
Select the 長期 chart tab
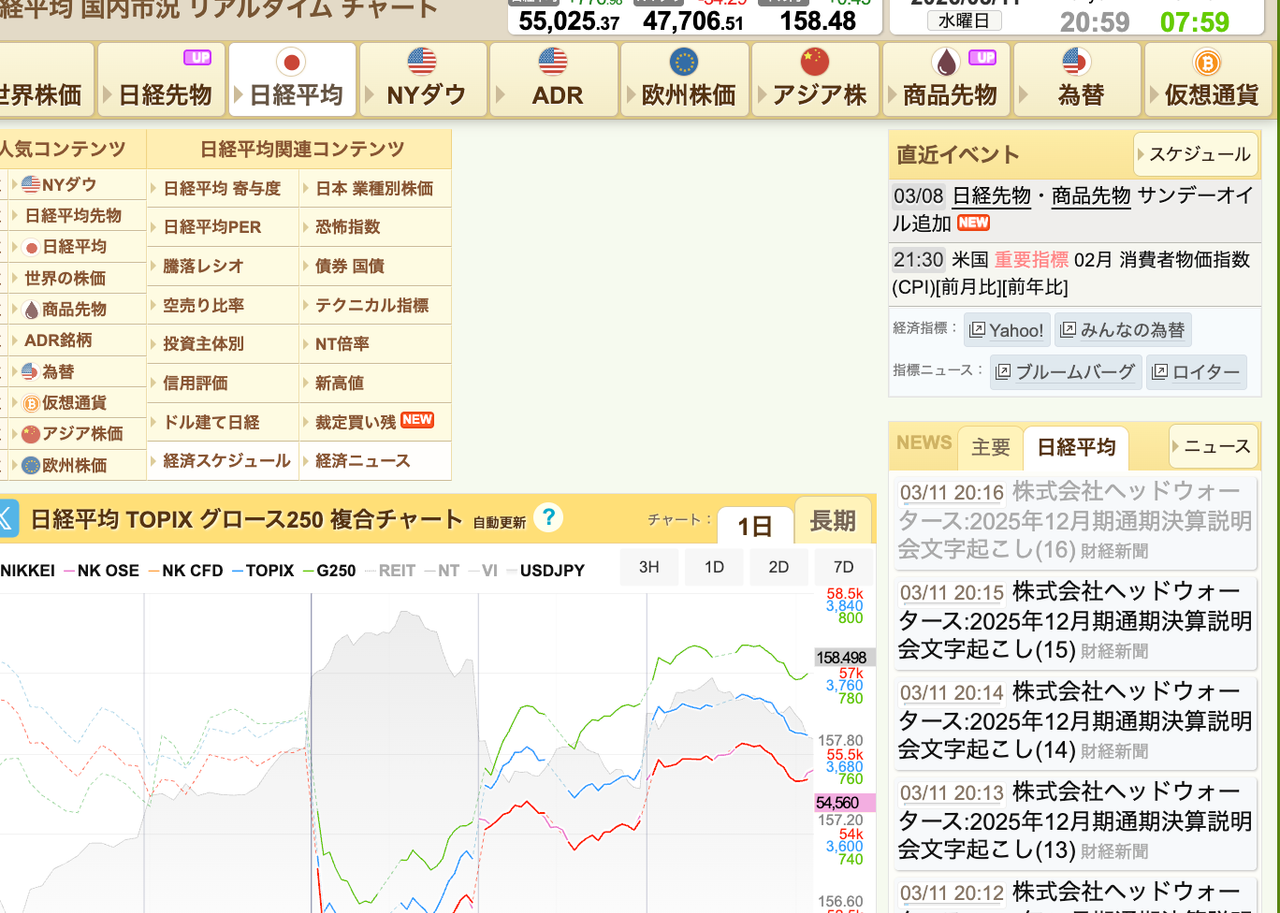[834, 521]
